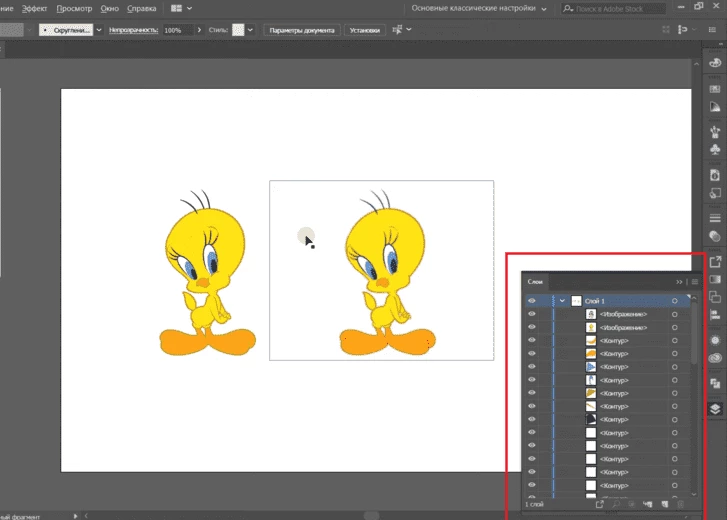The height and width of the screenshot is (520, 727).
Task: Click the active Layers panel dock icon
Action: [x=715, y=409]
